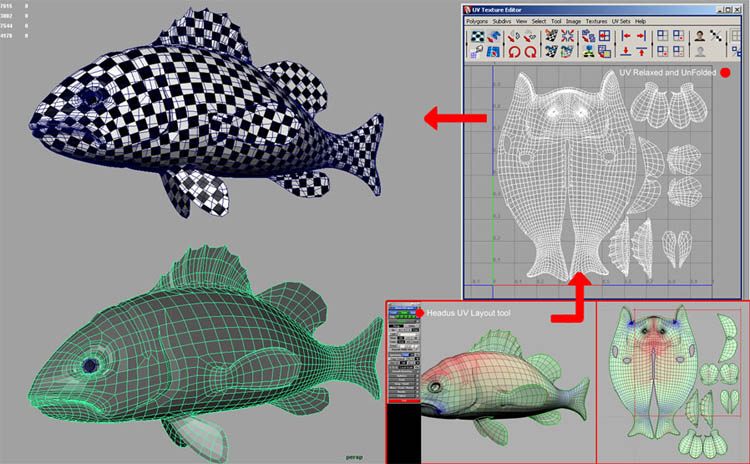
Task: Toggle the dimmed grey portrait image icon
Action: click(700, 51)
